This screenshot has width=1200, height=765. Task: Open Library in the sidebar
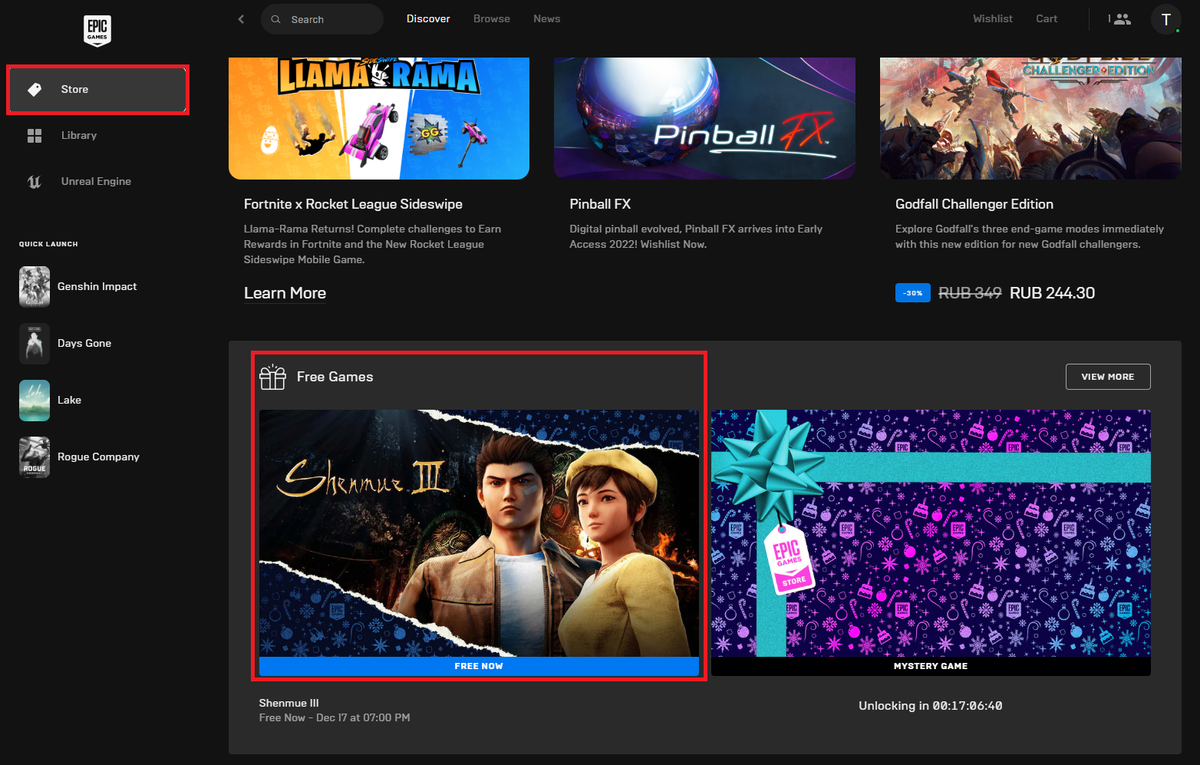coord(97,136)
